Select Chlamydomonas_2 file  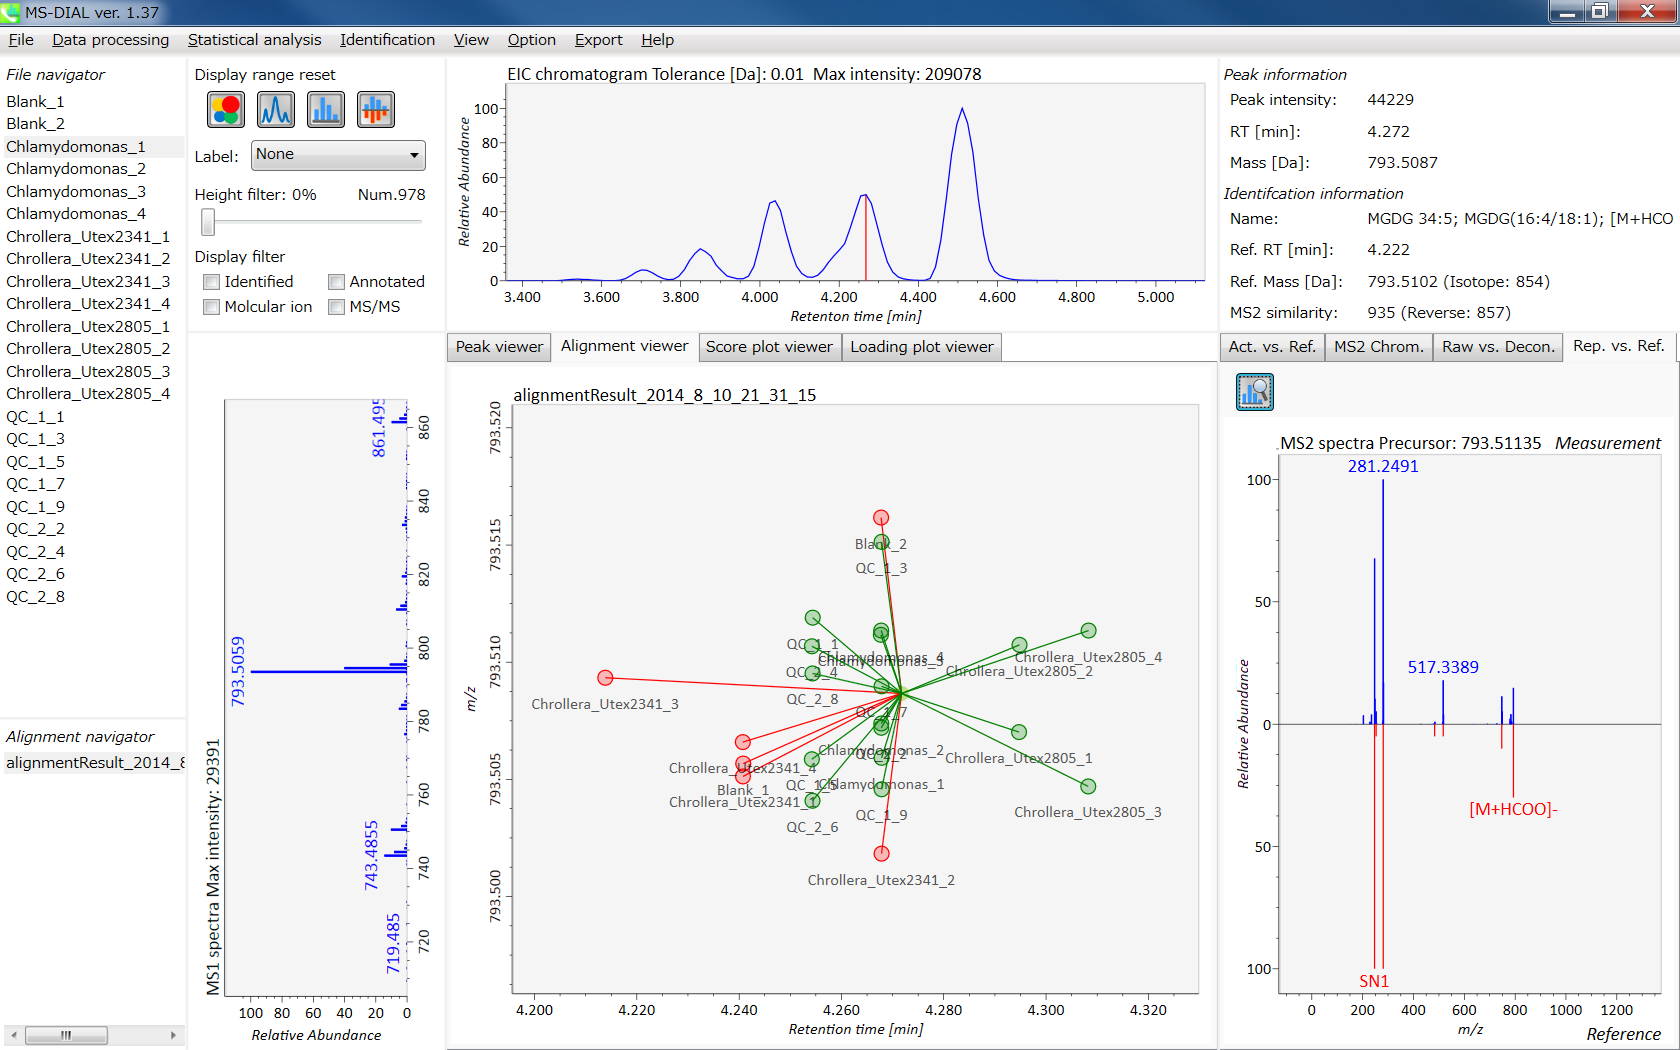click(x=76, y=169)
